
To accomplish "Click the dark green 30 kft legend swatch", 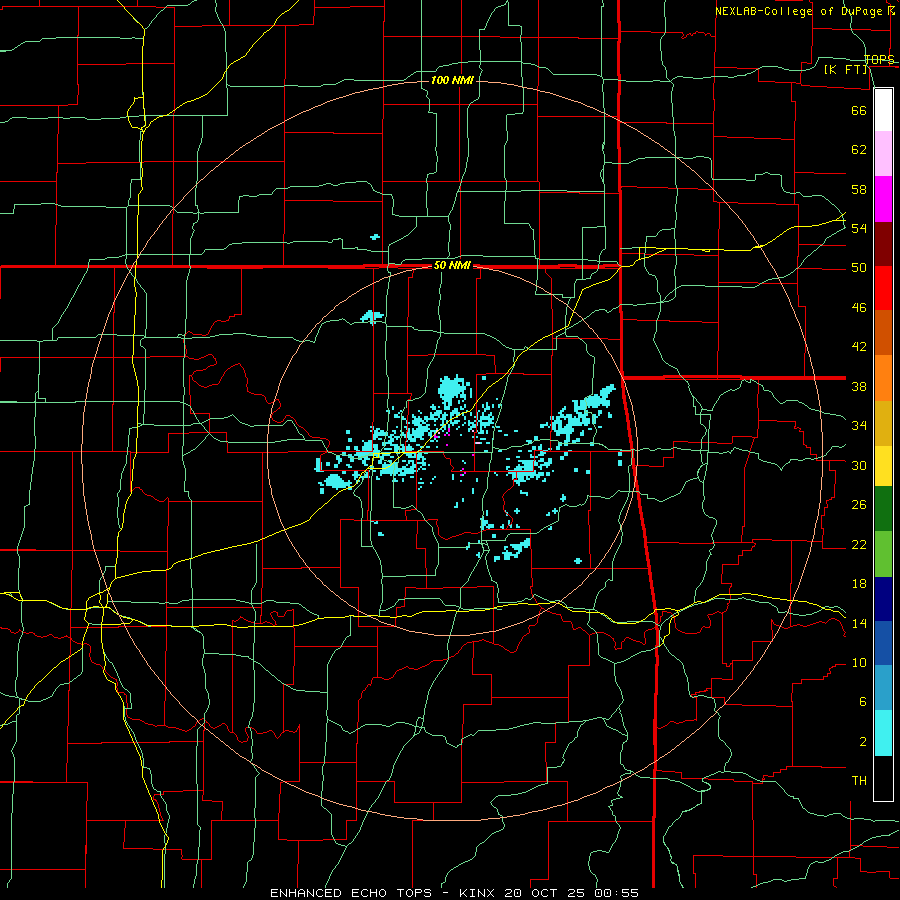I will [x=883, y=509].
